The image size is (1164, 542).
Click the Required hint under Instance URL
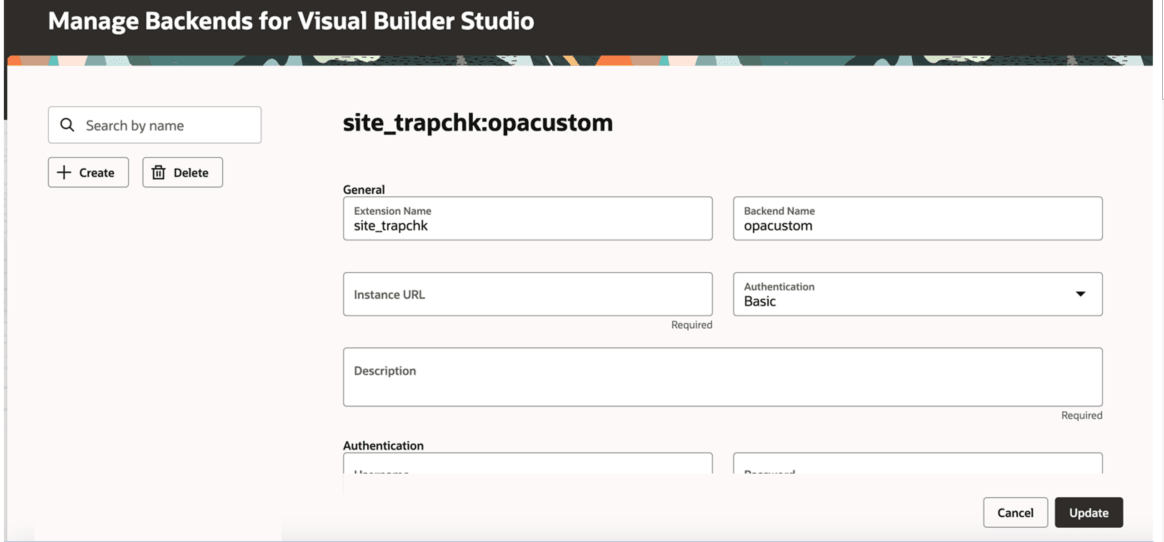point(692,324)
